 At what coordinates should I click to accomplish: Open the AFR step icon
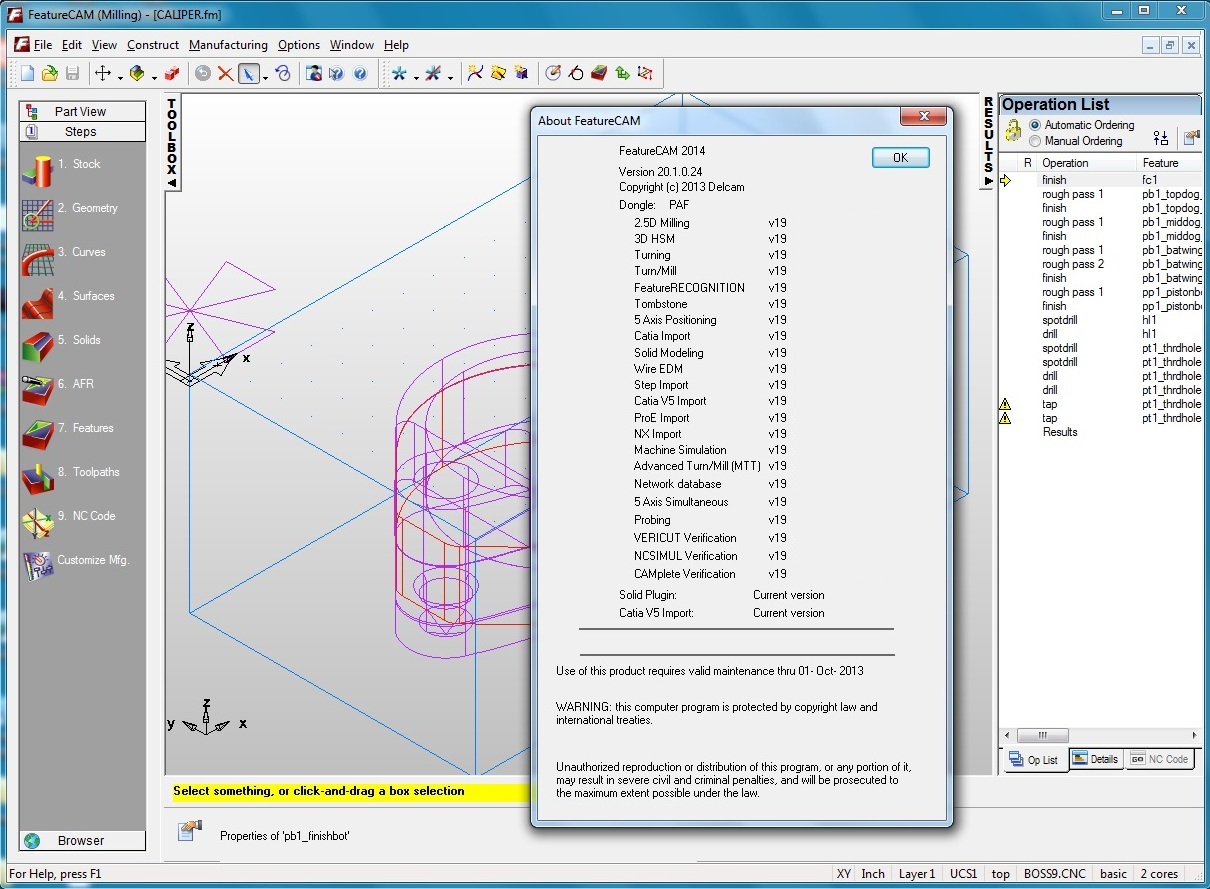coord(38,391)
